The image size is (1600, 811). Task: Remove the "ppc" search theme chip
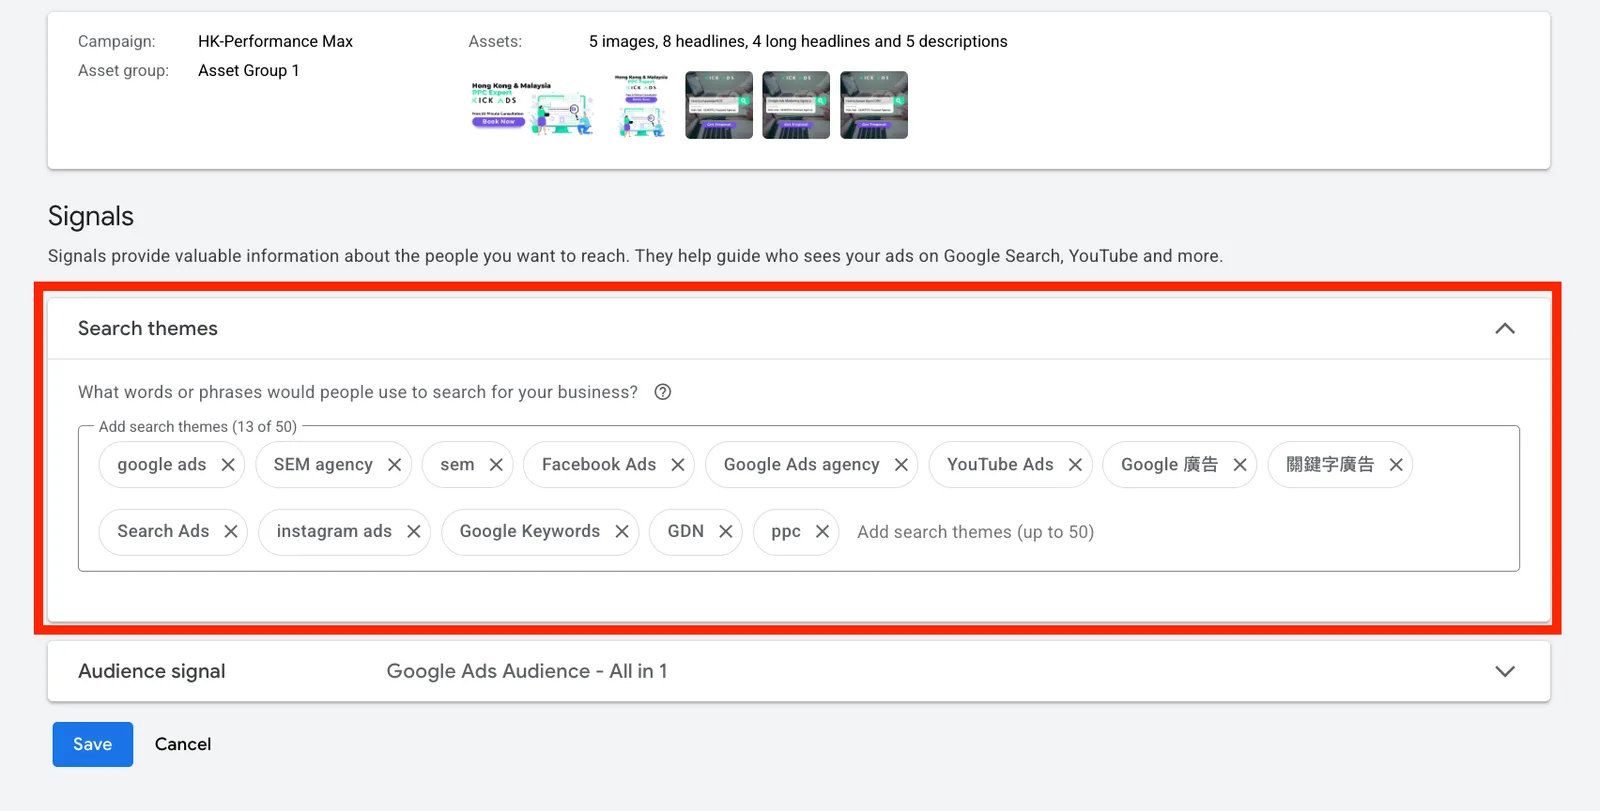click(822, 532)
